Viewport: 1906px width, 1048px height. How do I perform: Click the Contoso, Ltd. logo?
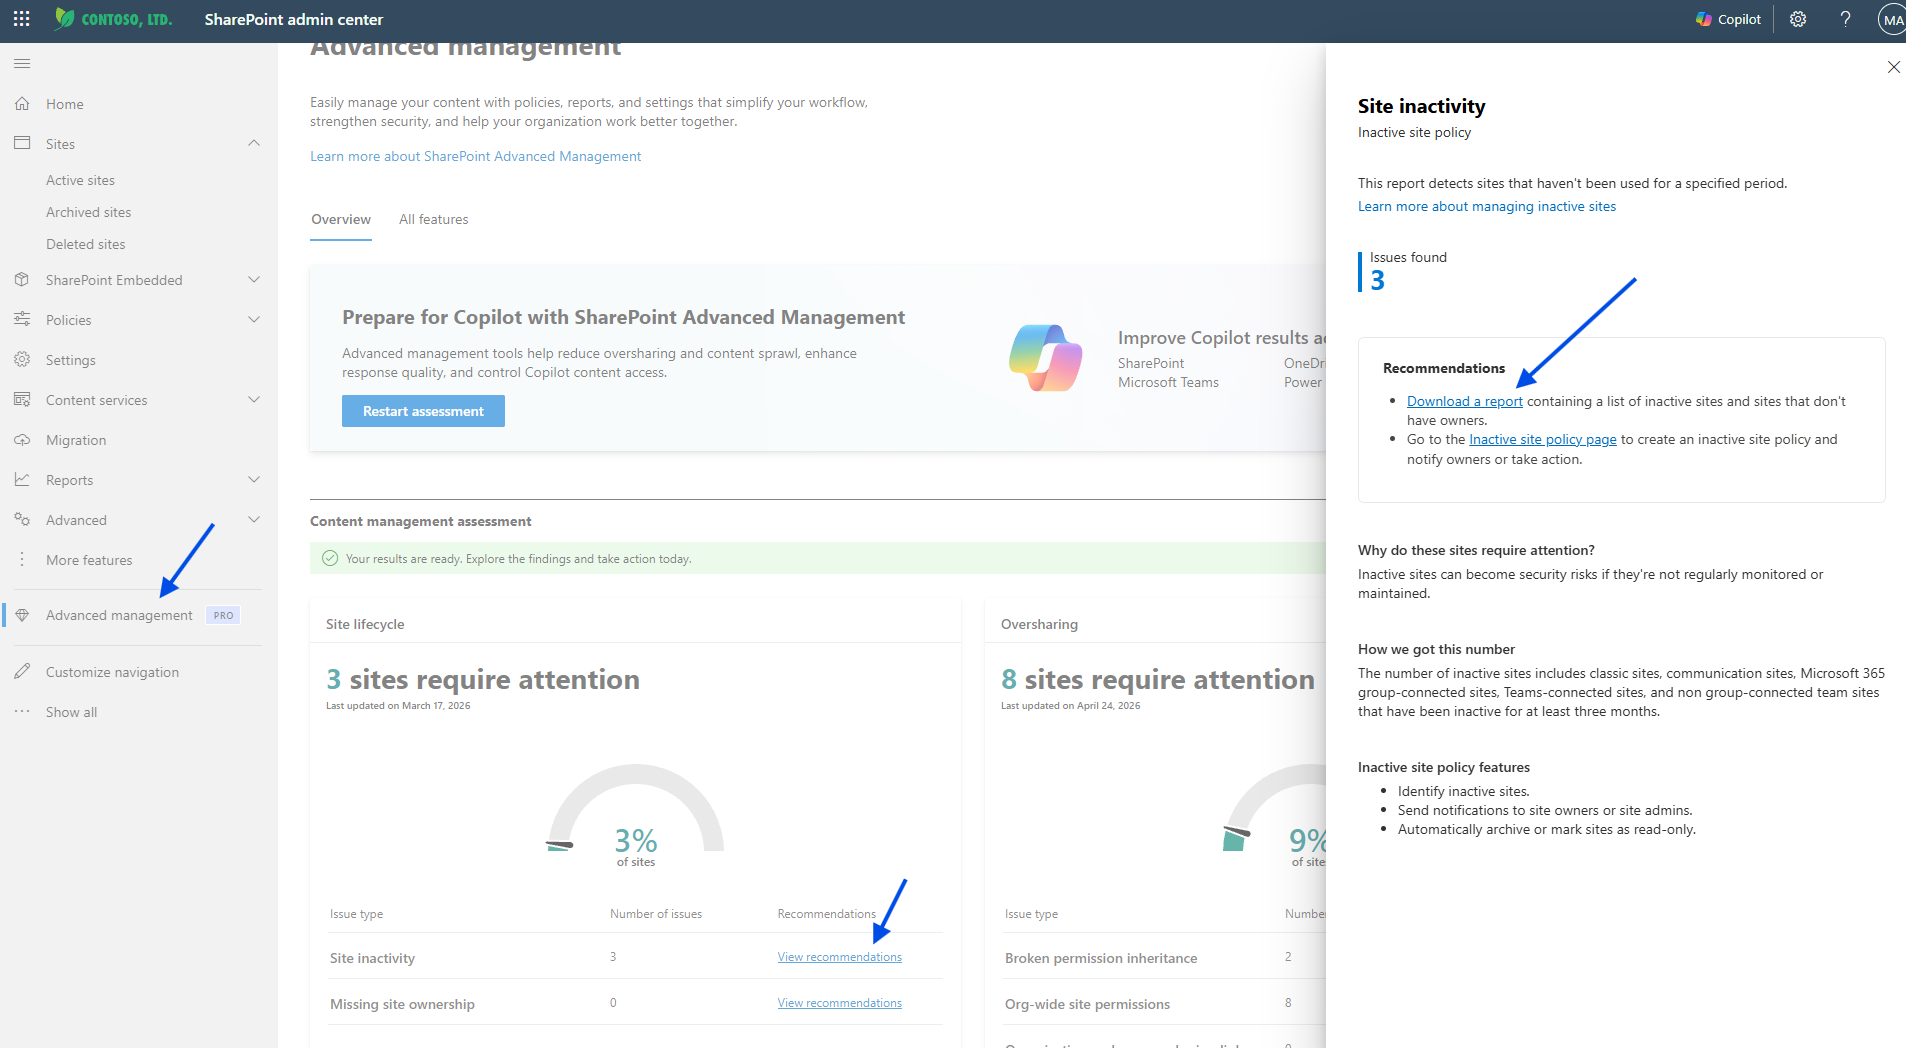113,19
